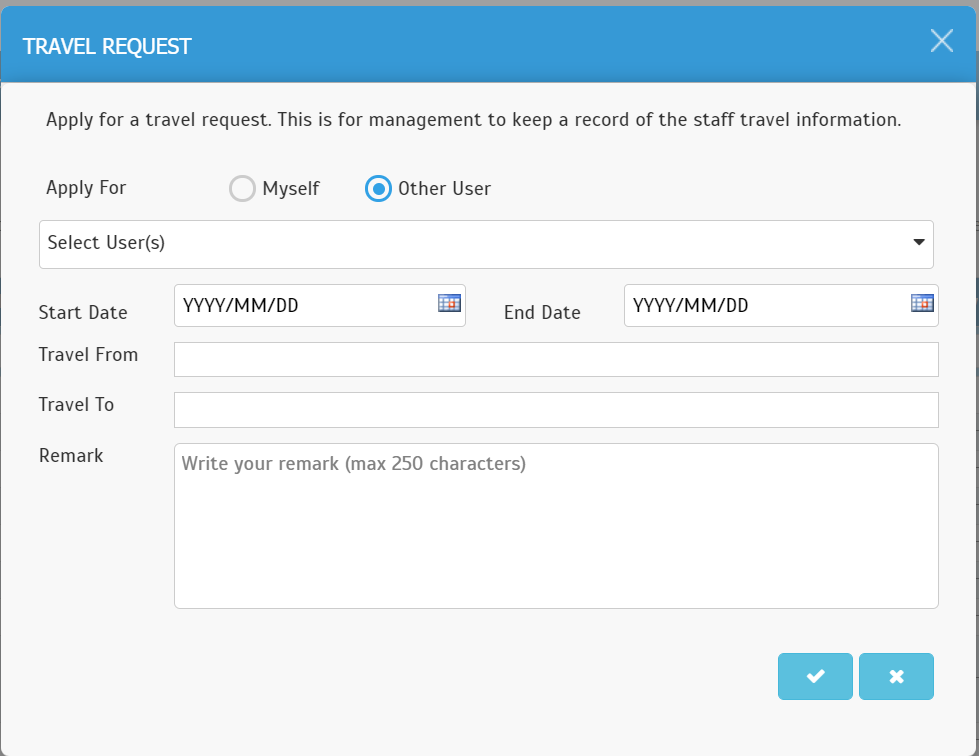The width and height of the screenshot is (979, 756).
Task: Click the "Other User" option label text
Action: [x=445, y=189]
